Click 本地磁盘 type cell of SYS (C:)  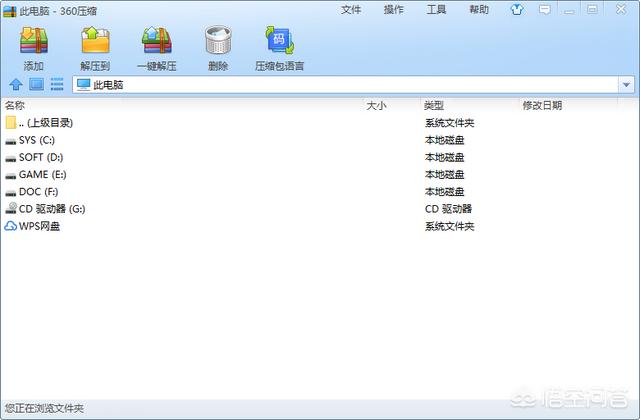click(444, 140)
